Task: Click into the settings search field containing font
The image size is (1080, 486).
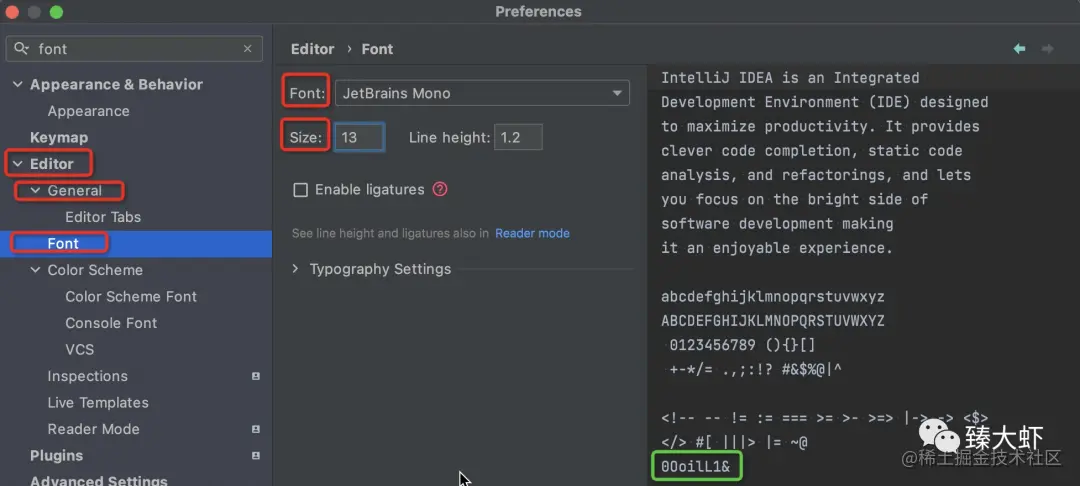Action: coord(134,49)
